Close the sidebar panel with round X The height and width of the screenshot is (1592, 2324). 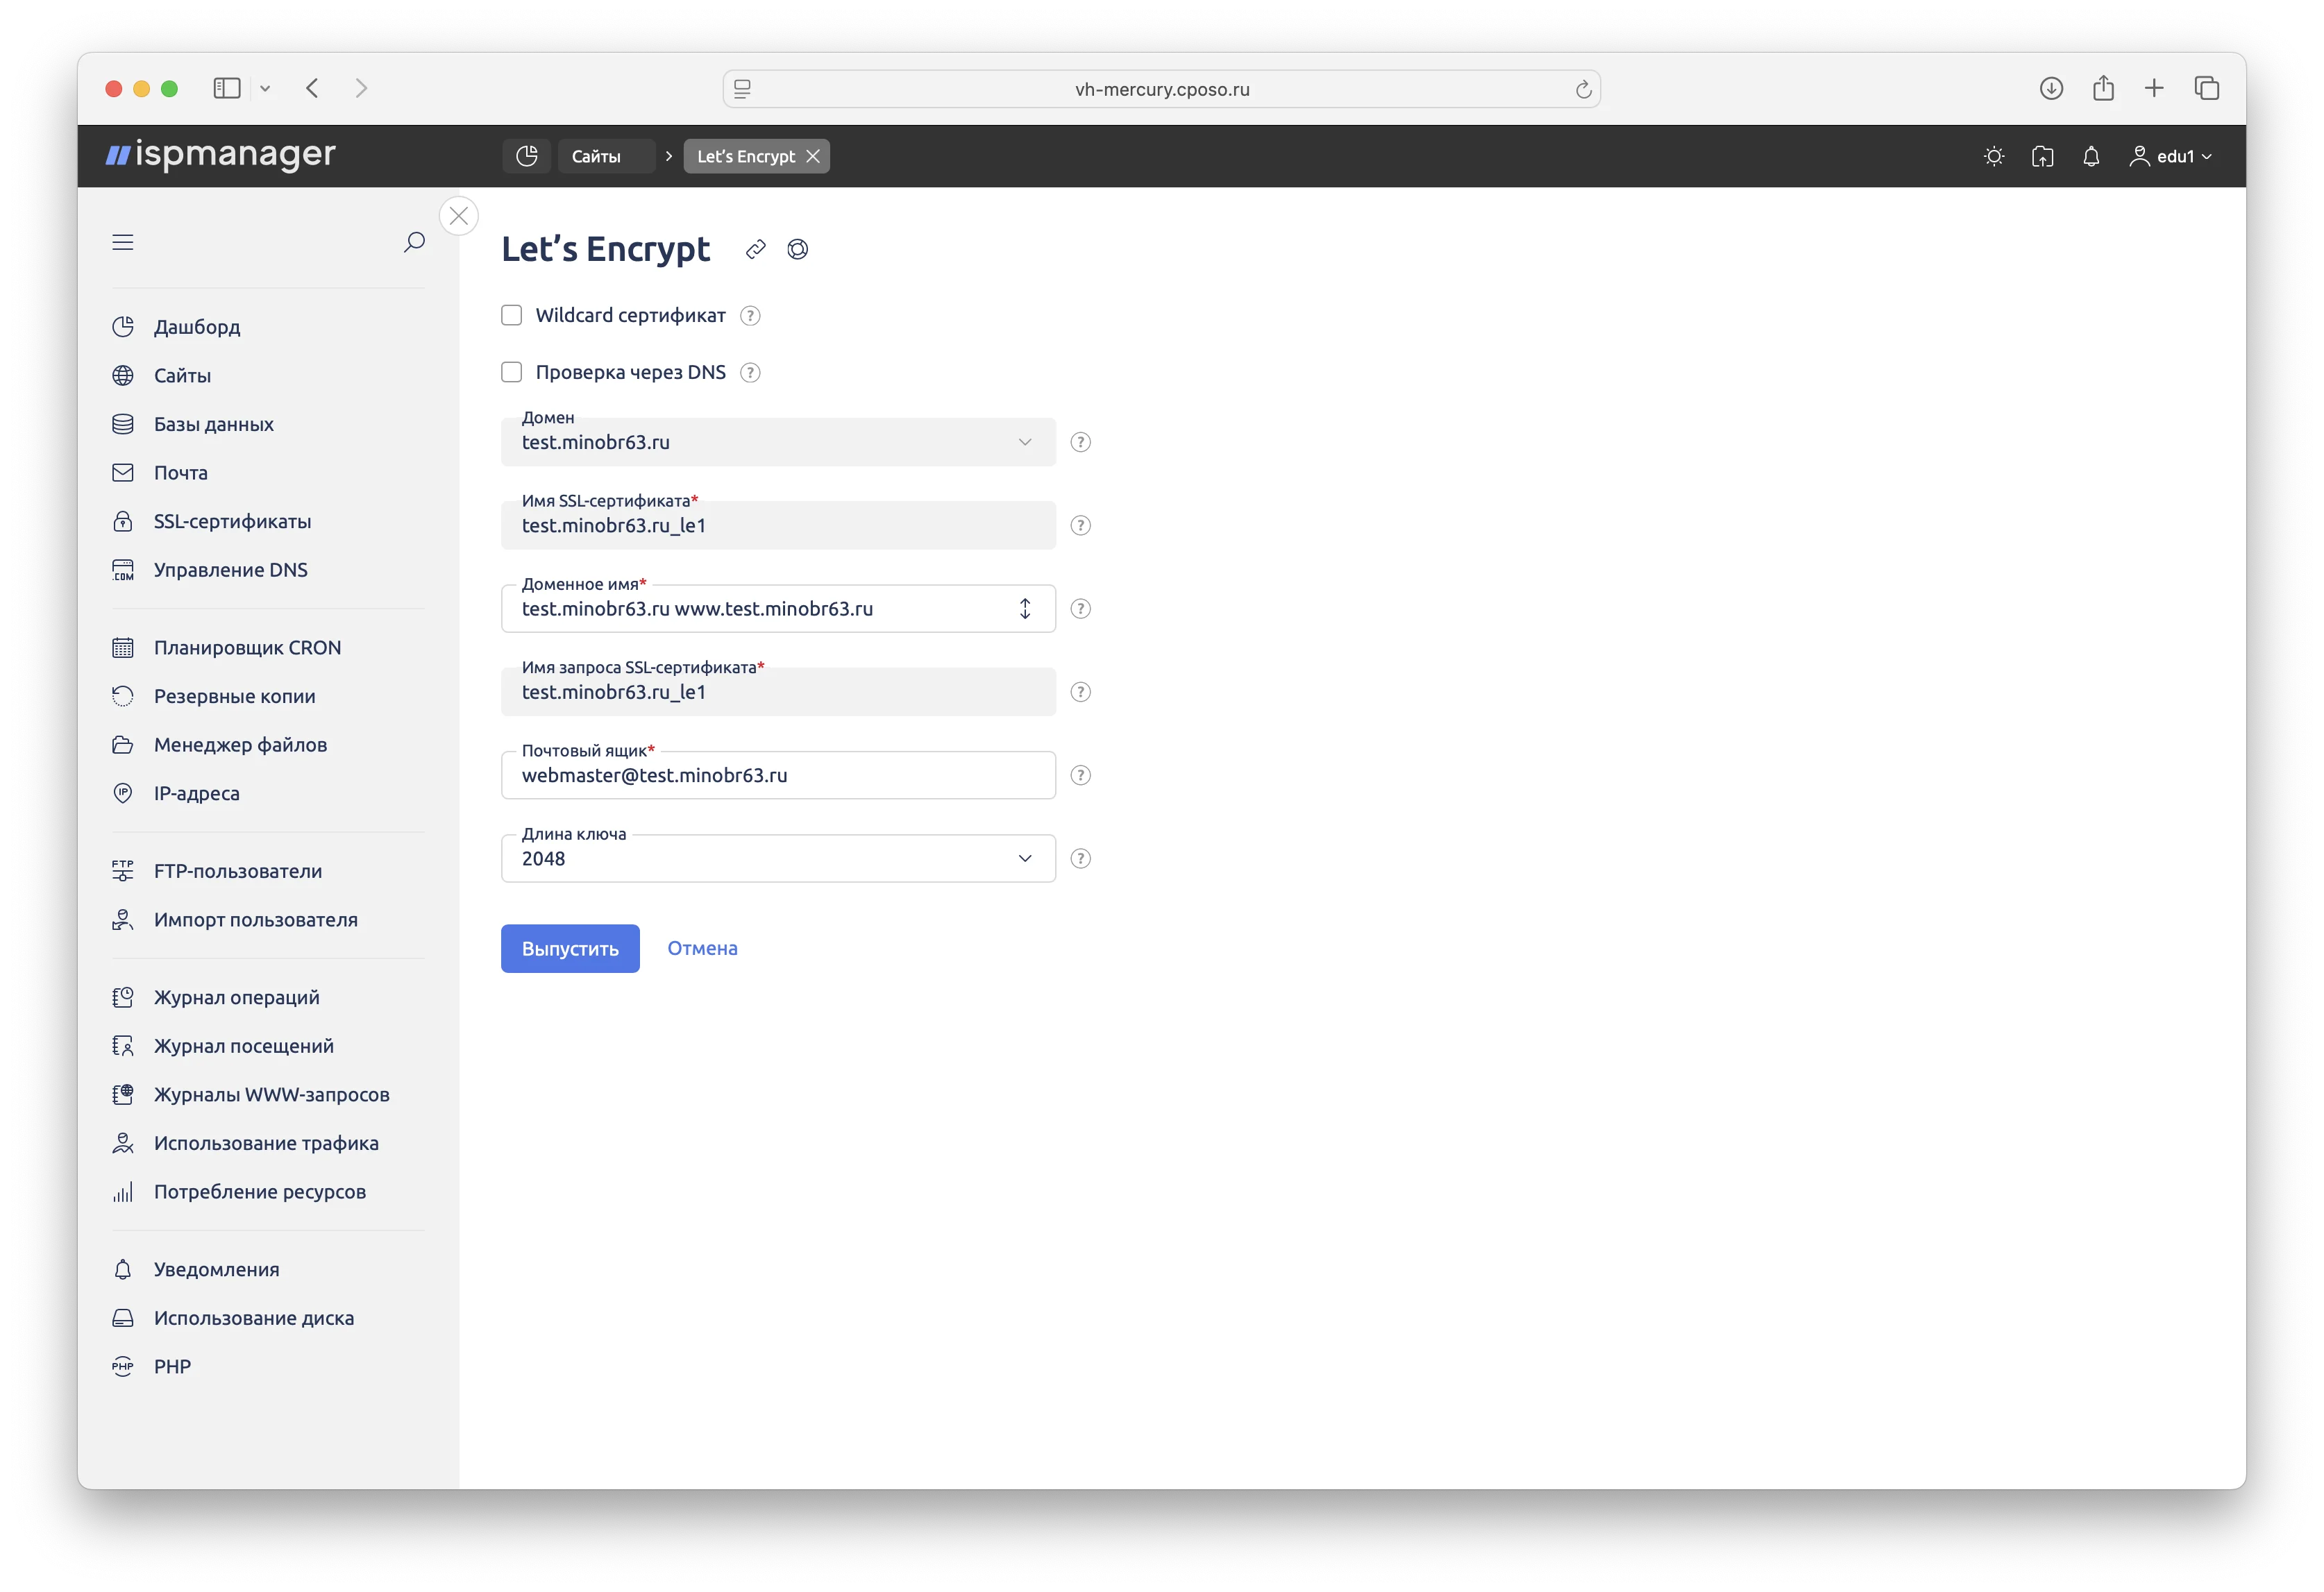point(459,216)
